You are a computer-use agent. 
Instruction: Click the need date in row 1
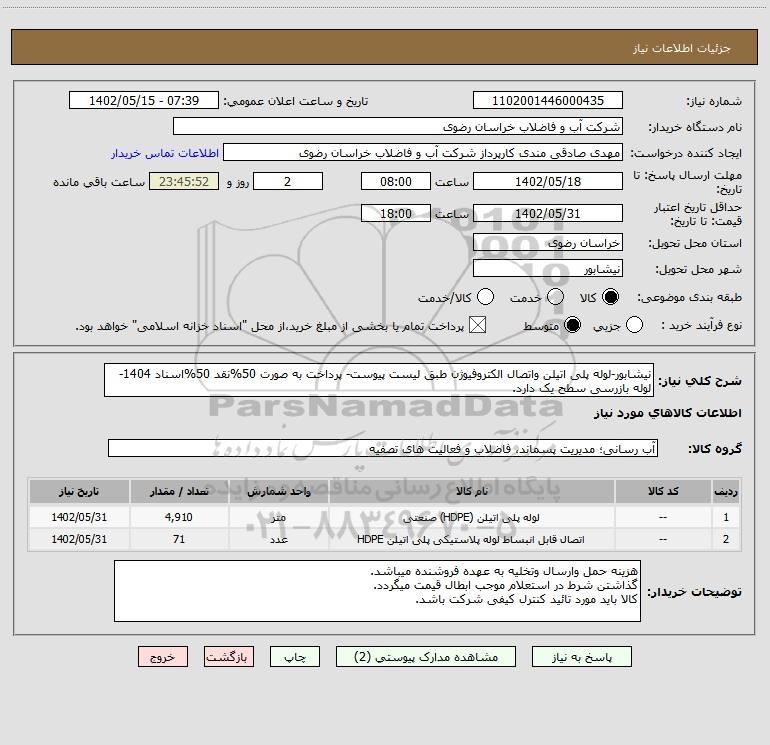[x=79, y=517]
